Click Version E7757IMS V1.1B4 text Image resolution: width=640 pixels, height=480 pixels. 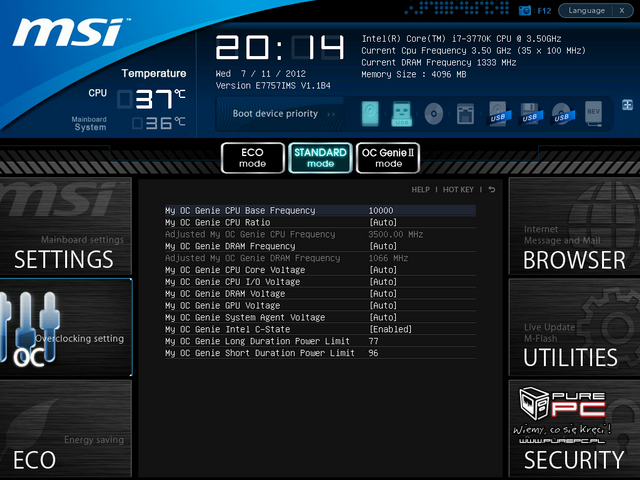(x=273, y=86)
